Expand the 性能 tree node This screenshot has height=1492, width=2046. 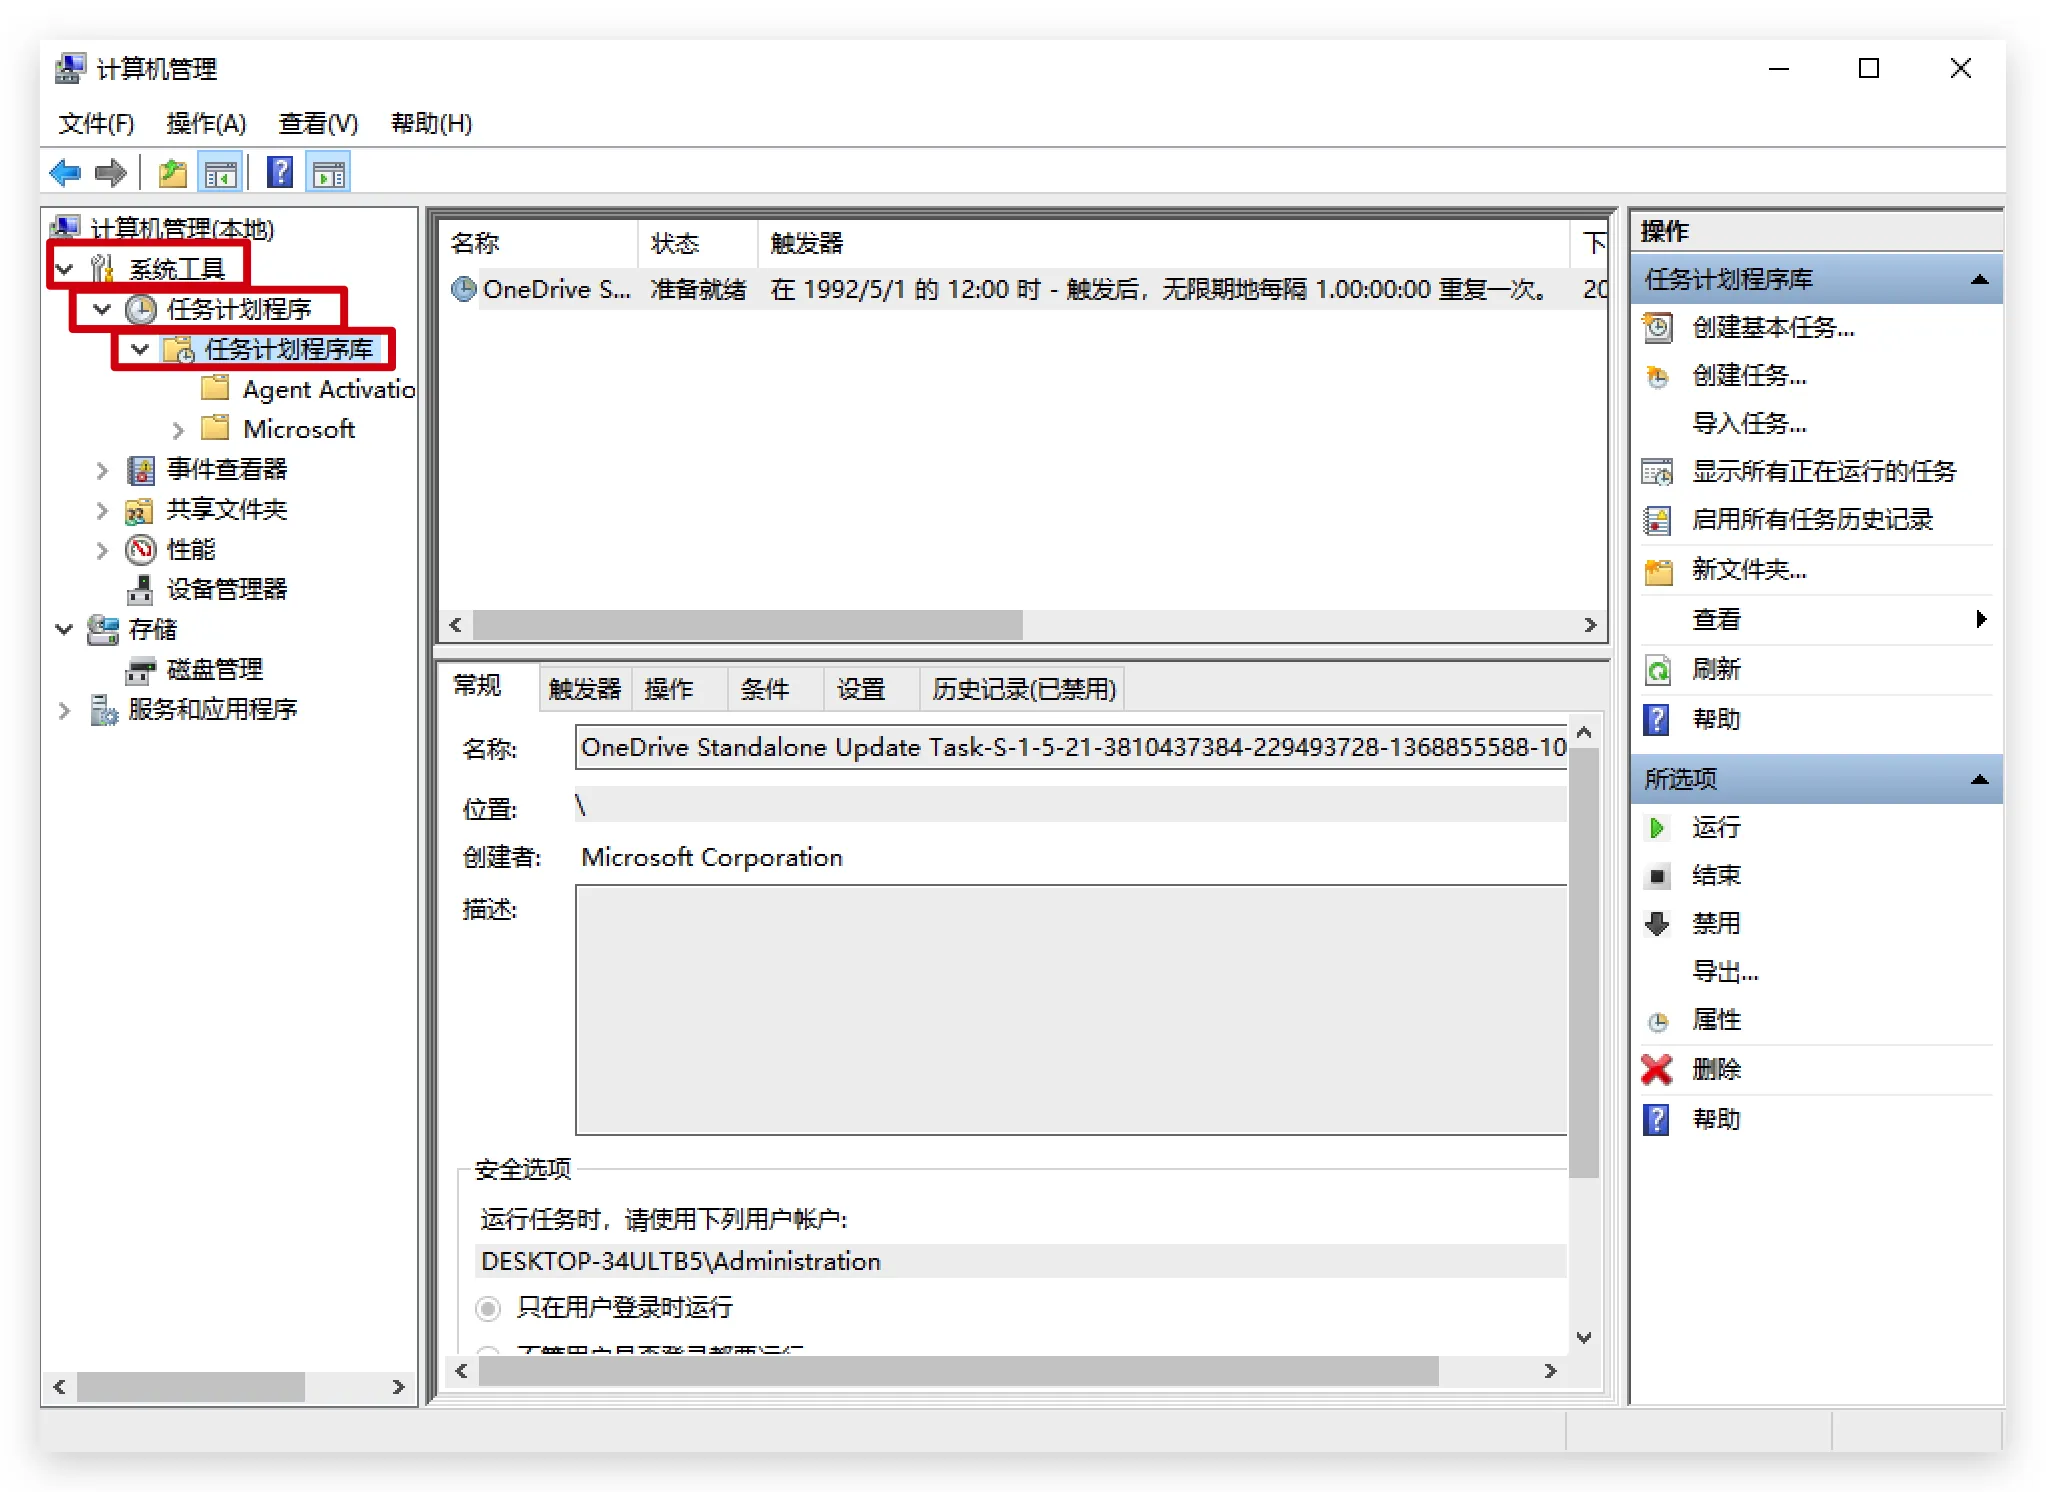point(102,550)
